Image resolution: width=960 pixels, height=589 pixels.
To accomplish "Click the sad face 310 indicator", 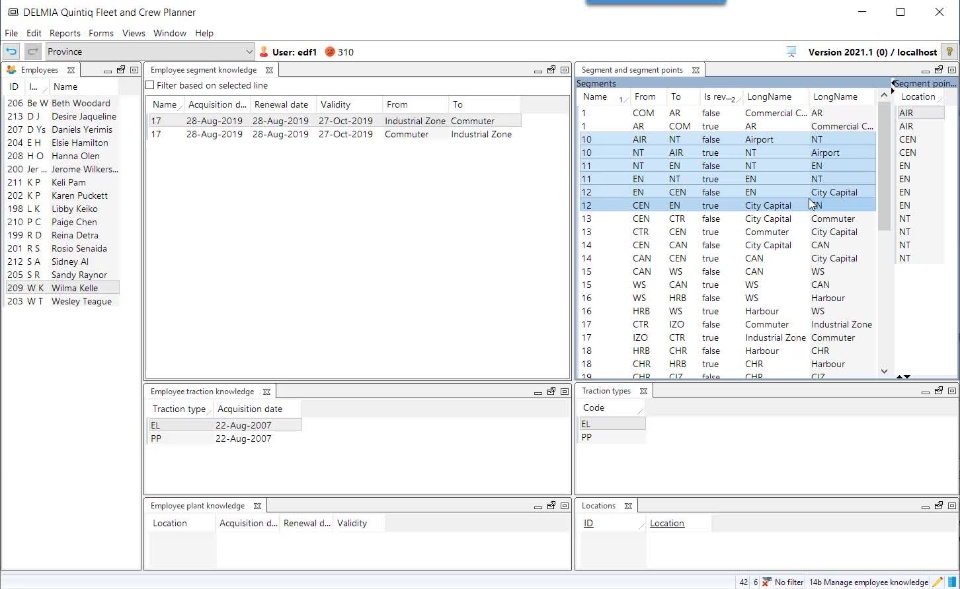I will [339, 52].
